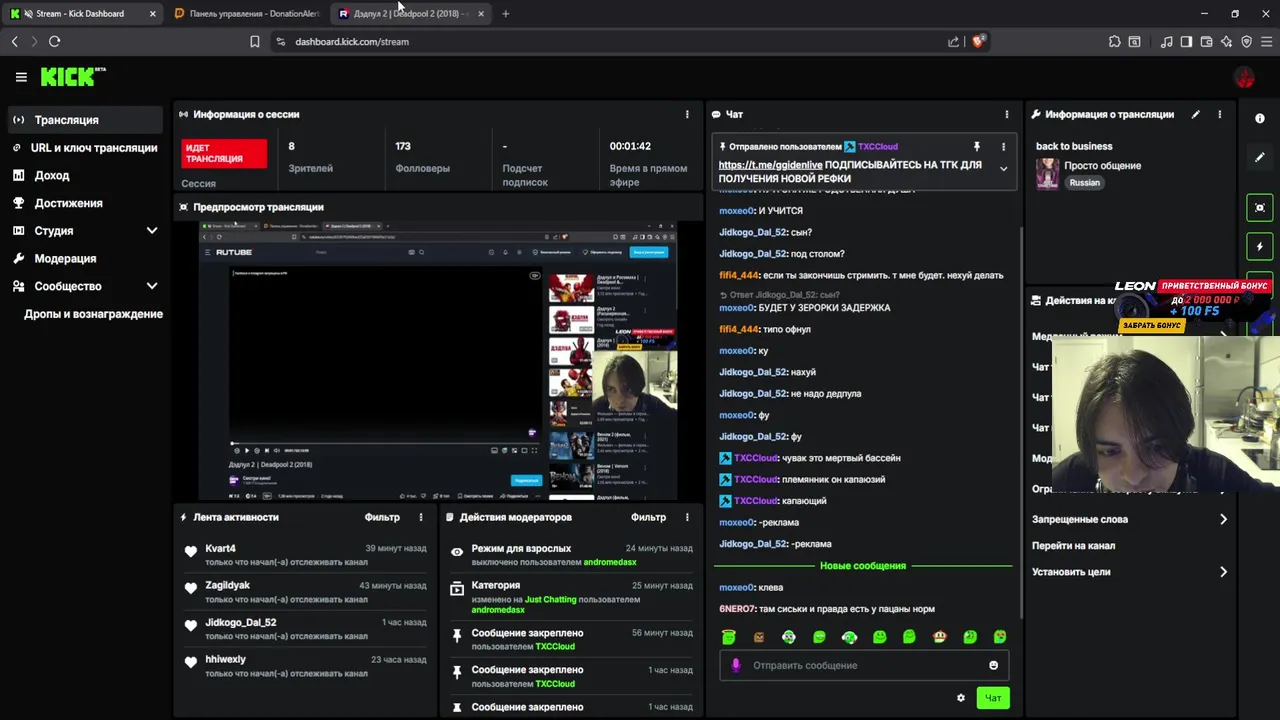Click 6NERO7 username in chat

pos(737,609)
